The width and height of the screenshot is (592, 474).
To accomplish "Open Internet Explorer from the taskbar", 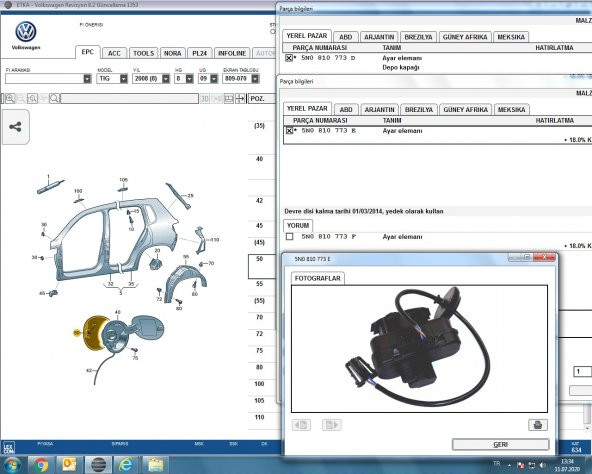I will click(126, 465).
